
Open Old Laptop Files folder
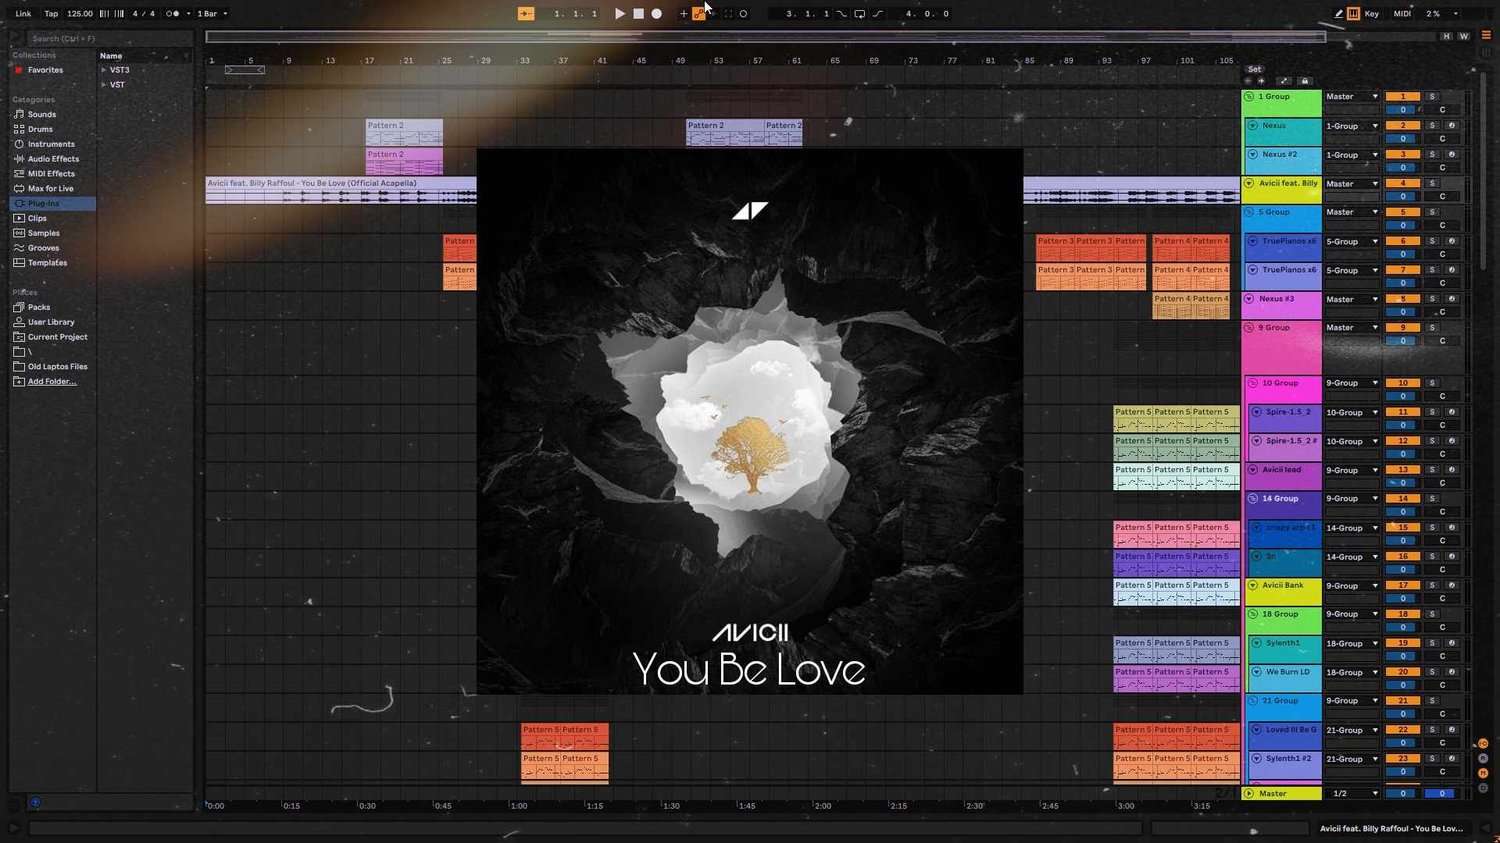tap(57, 367)
